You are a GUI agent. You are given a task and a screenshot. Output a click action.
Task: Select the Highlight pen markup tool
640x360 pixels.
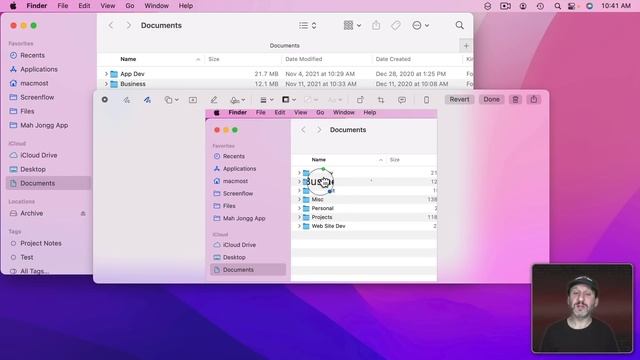click(x=213, y=100)
